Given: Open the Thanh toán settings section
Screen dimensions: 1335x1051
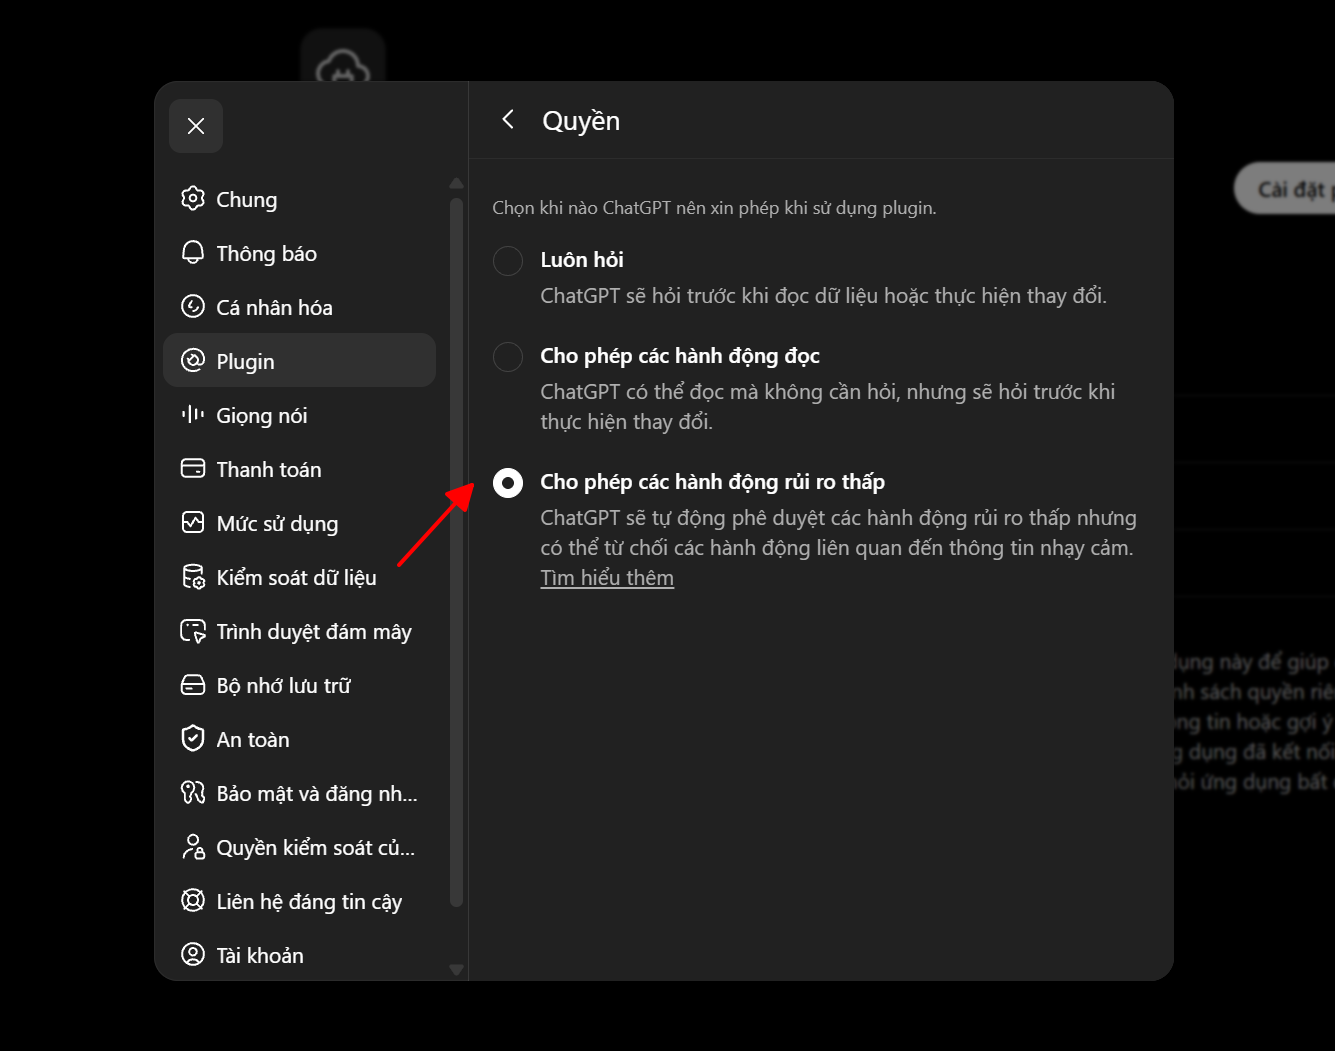Looking at the screenshot, I should [299, 469].
